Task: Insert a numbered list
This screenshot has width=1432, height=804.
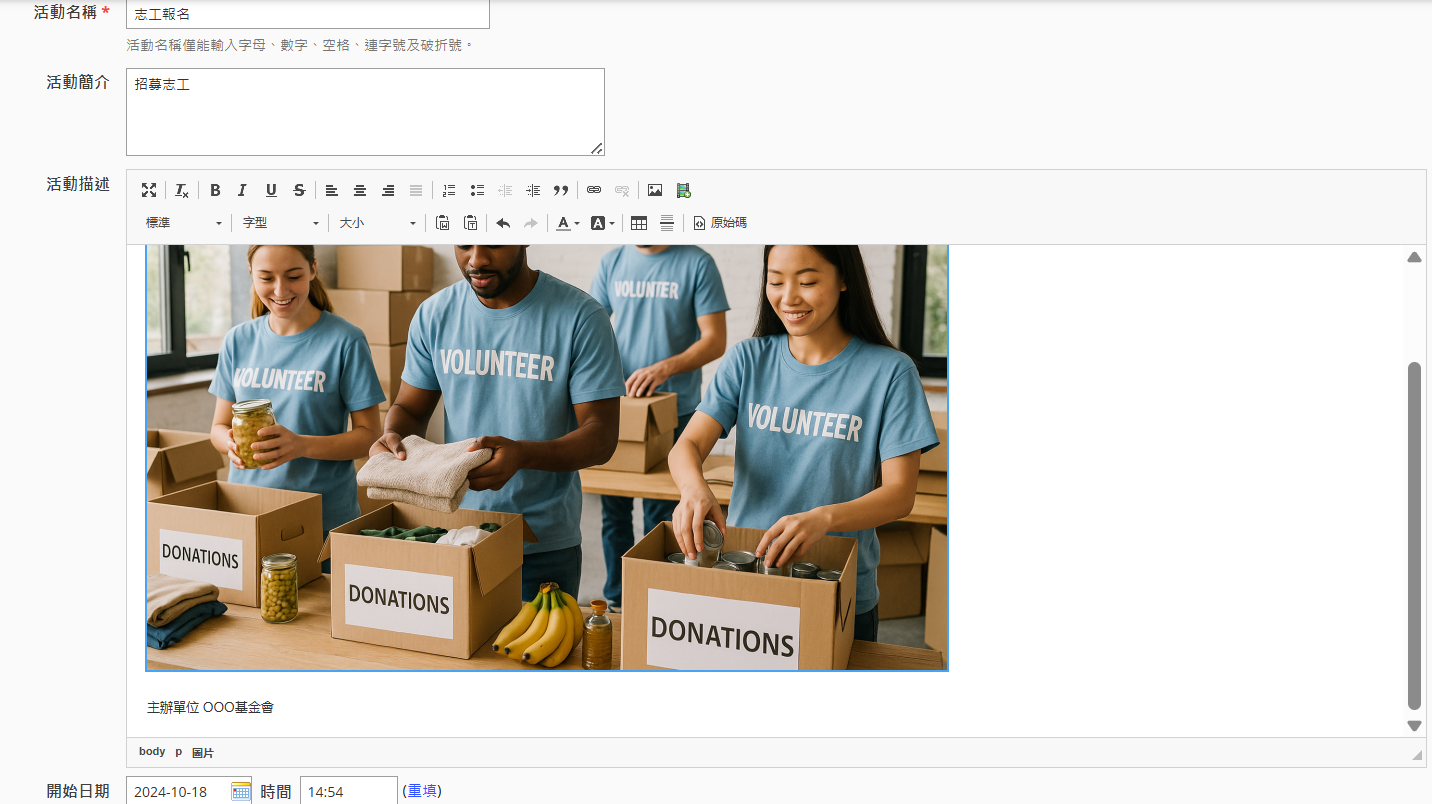Action: (449, 190)
